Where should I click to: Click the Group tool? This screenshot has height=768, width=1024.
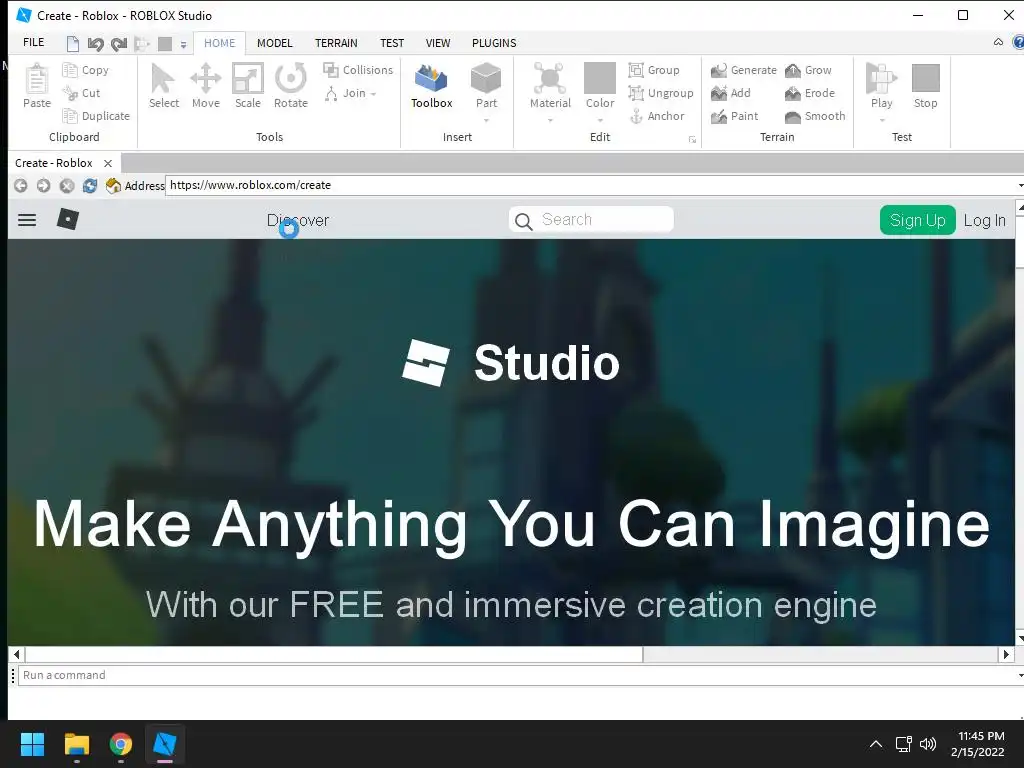(654, 70)
